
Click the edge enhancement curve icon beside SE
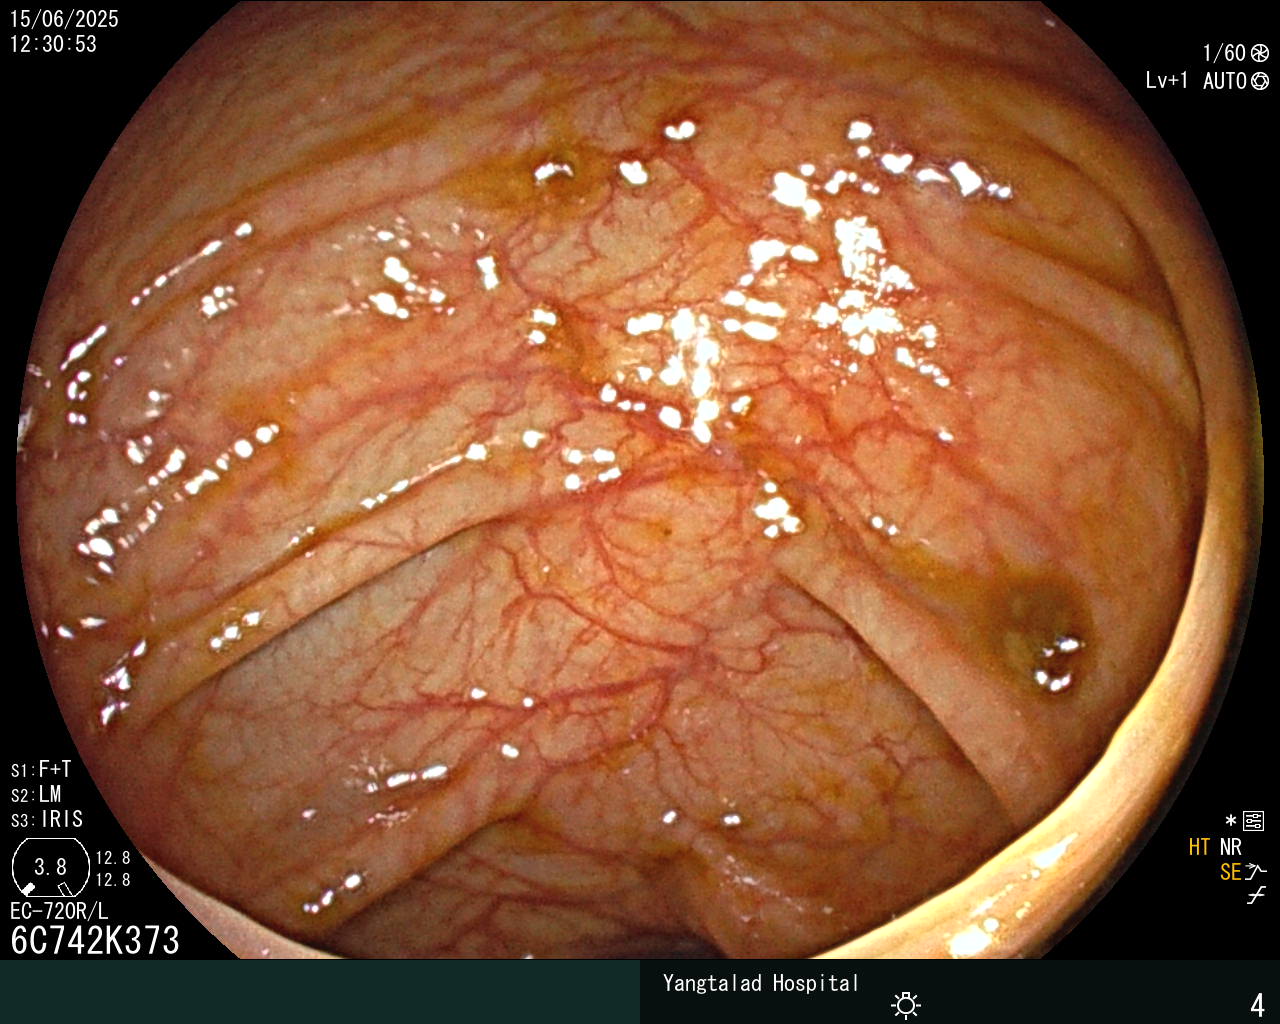tap(1256, 872)
